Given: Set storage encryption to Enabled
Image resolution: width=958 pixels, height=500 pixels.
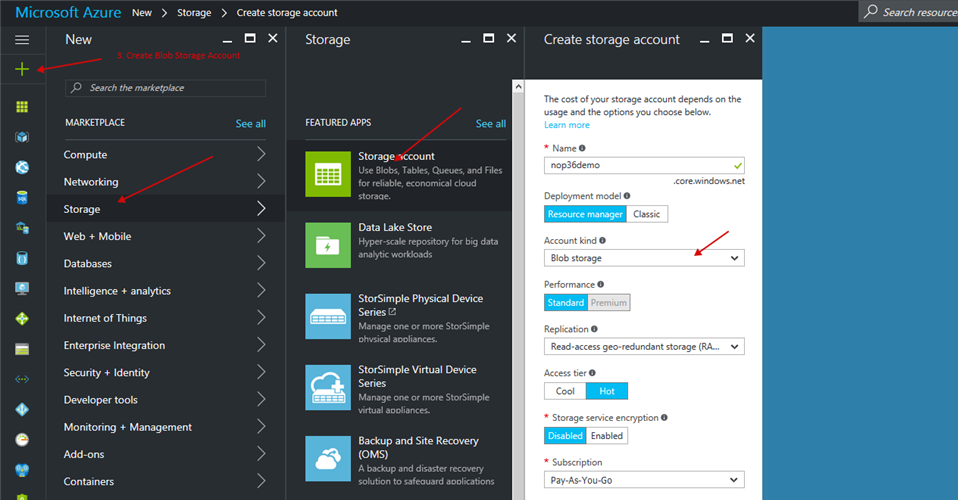Looking at the screenshot, I should coord(607,436).
